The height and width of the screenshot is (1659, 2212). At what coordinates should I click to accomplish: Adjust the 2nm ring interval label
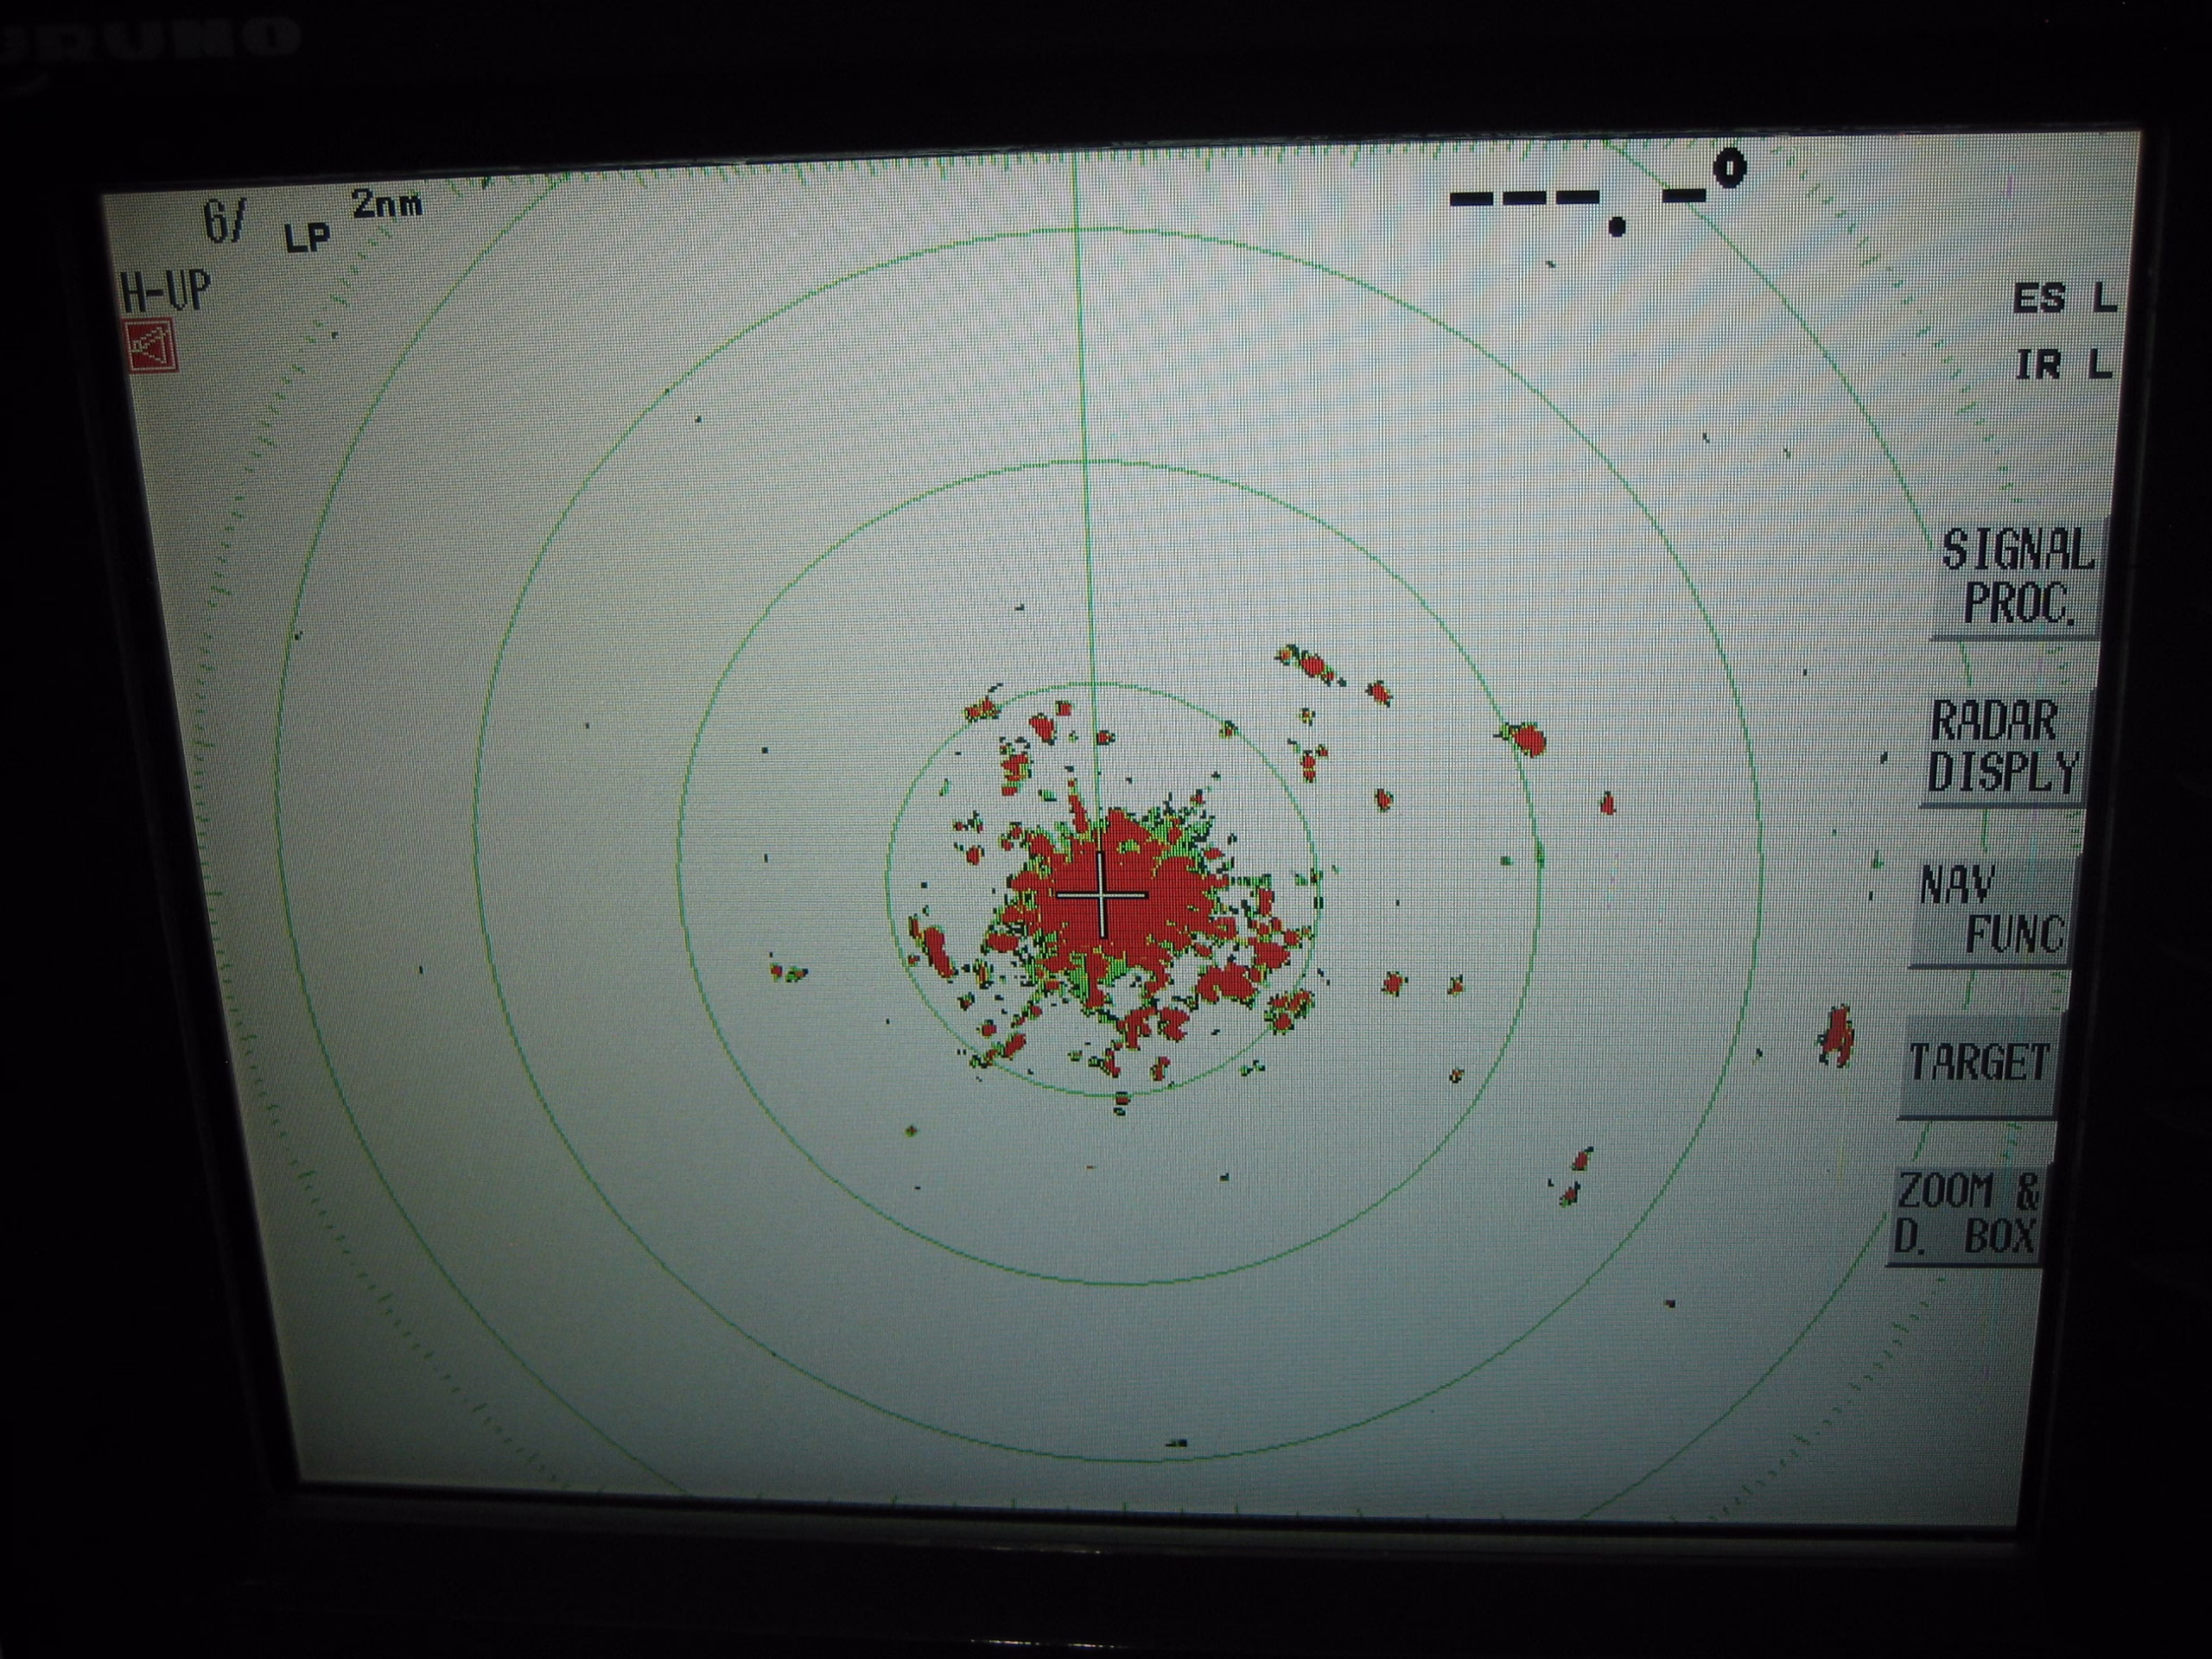click(387, 206)
